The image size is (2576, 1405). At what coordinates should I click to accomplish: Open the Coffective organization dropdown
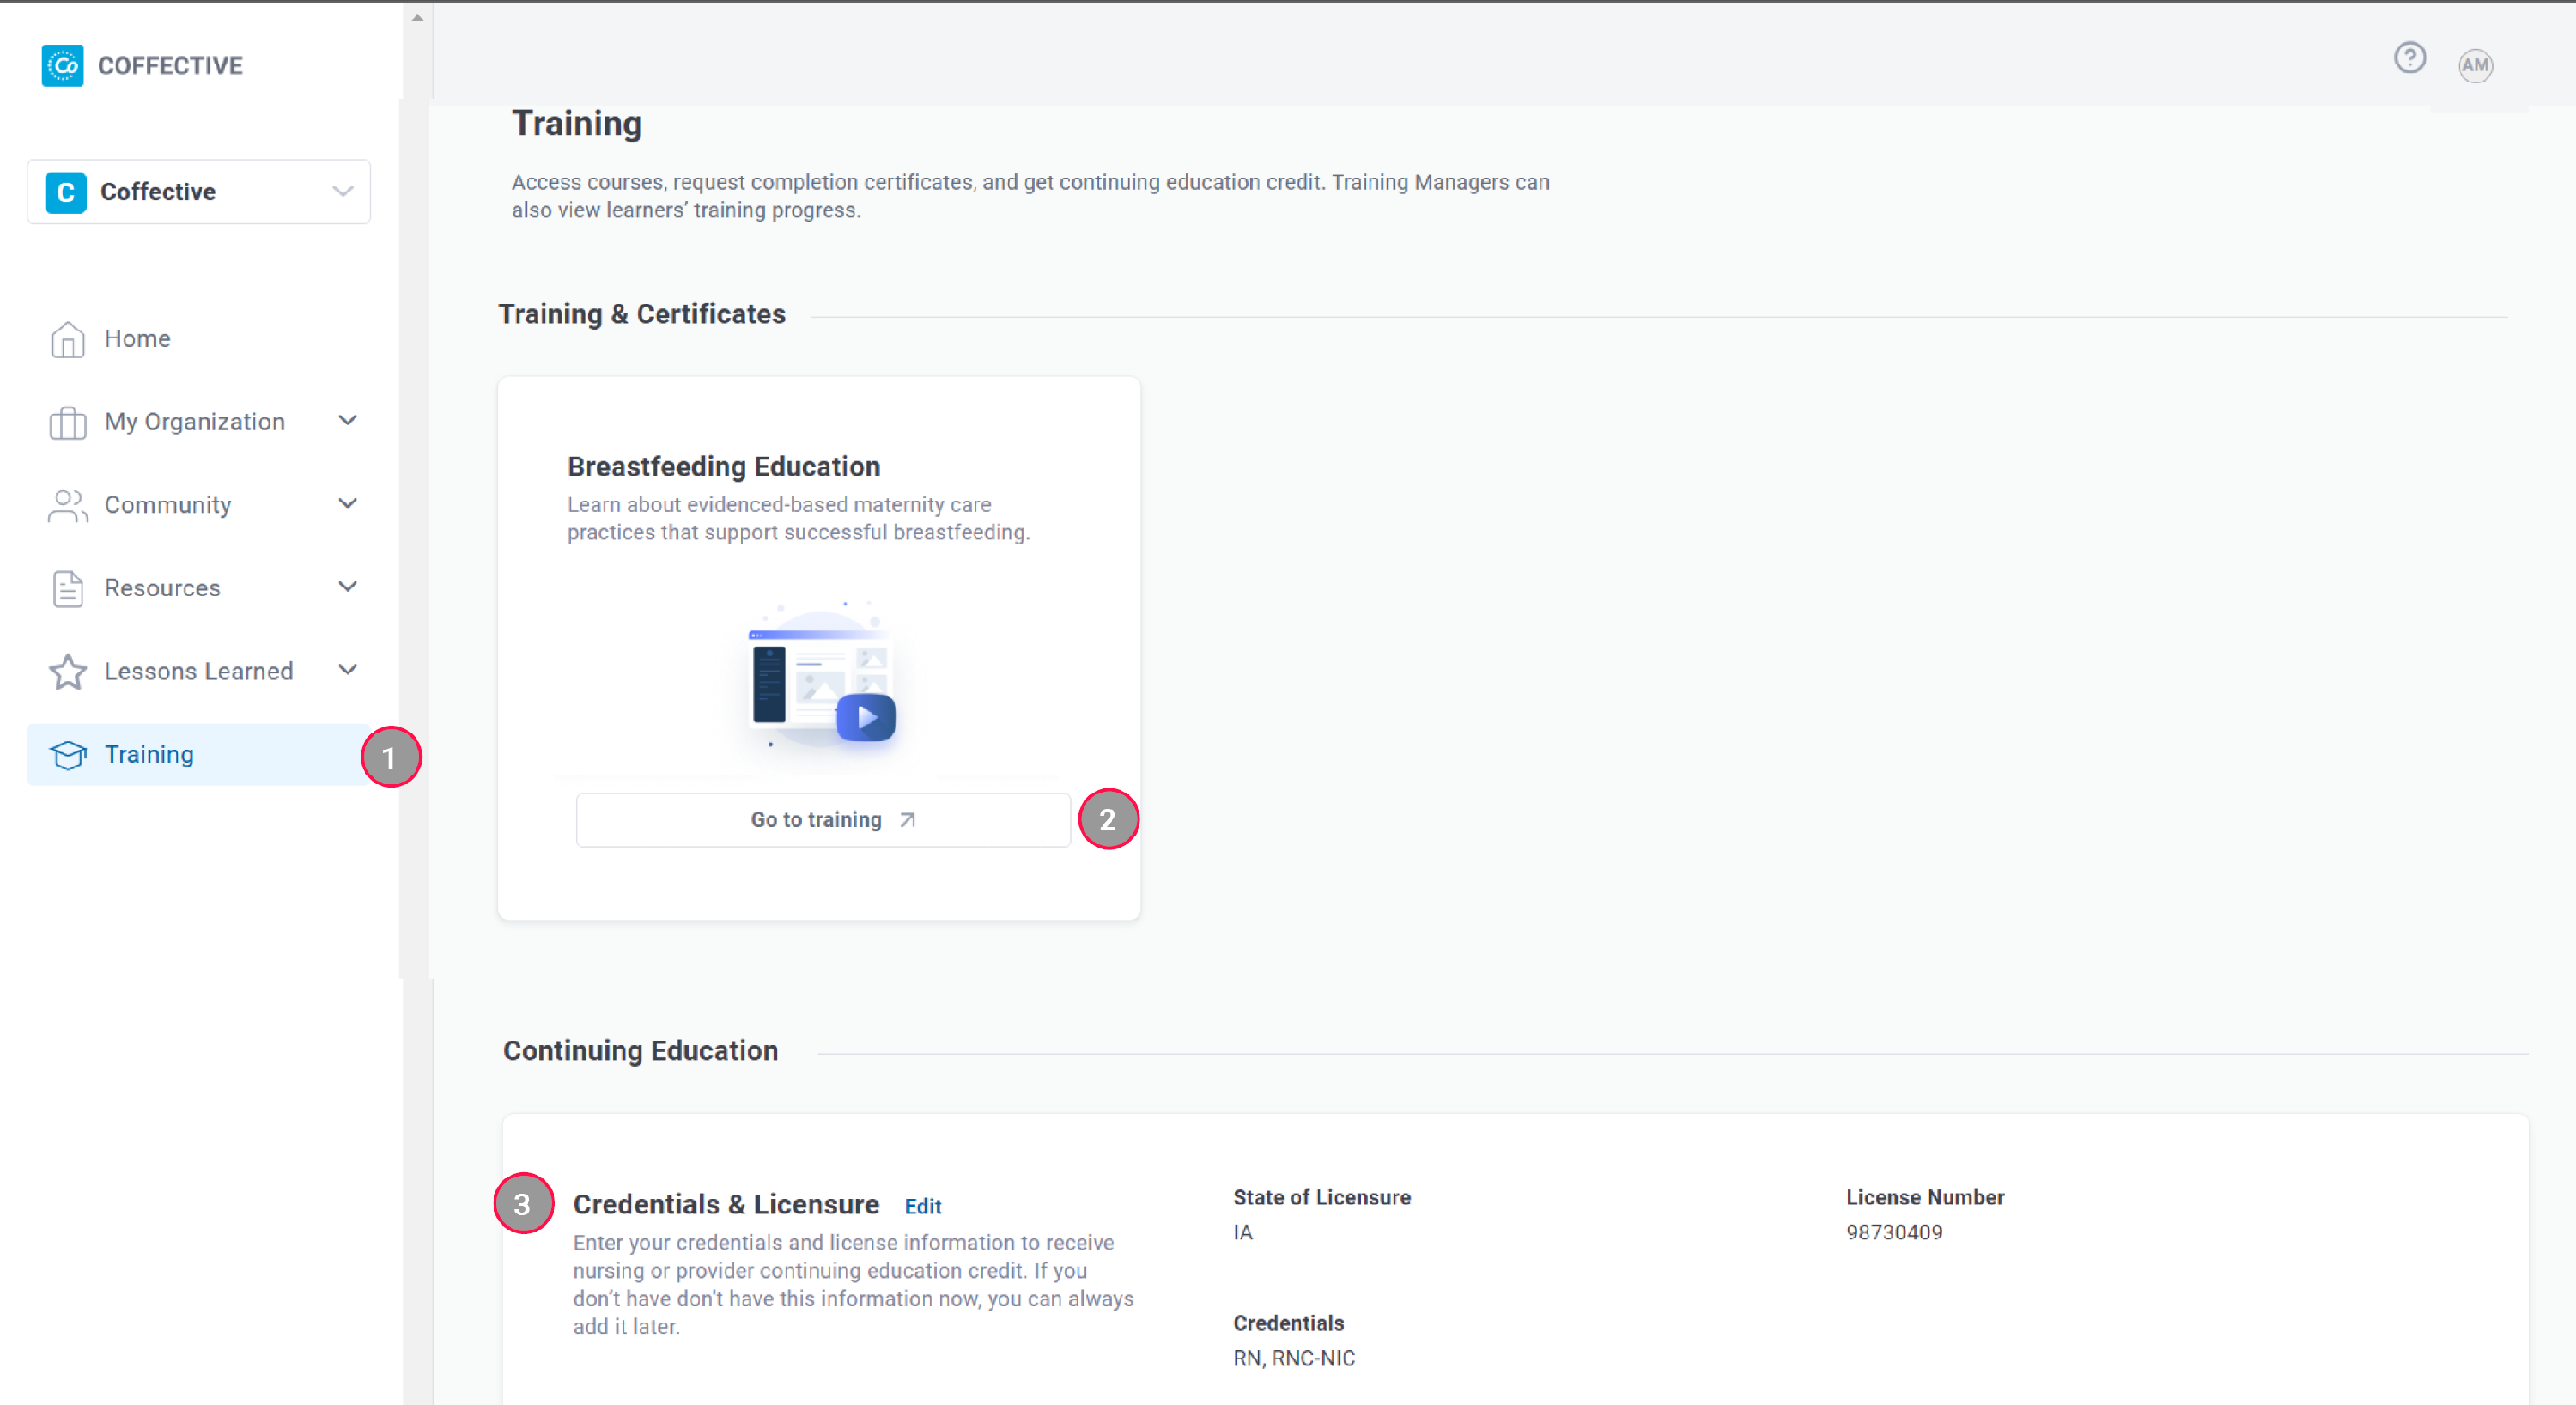[x=198, y=192]
